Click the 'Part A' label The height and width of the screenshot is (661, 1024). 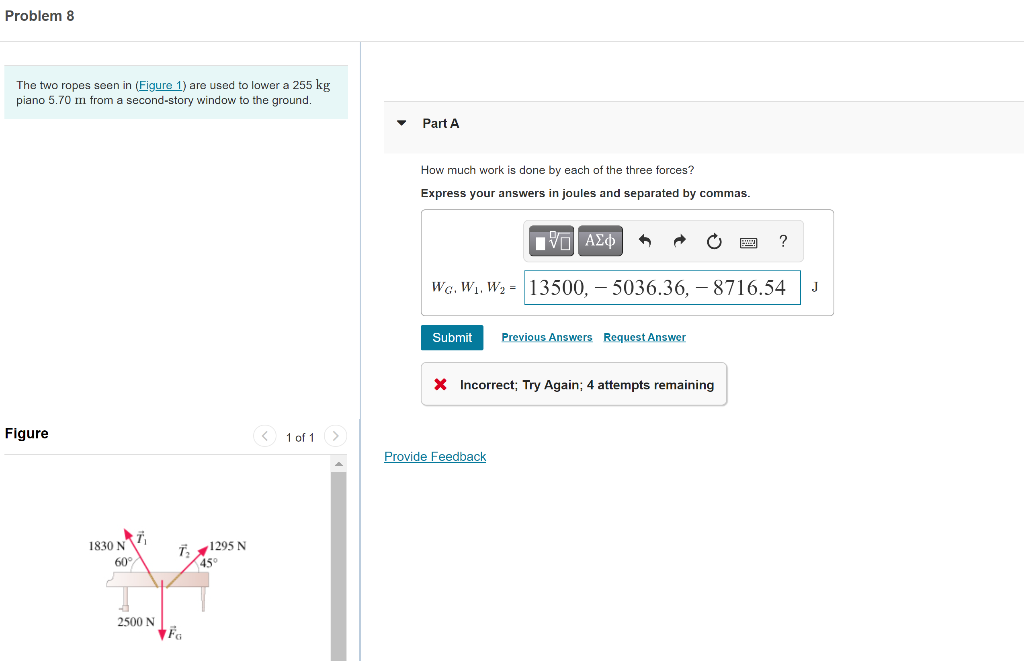[x=441, y=123]
